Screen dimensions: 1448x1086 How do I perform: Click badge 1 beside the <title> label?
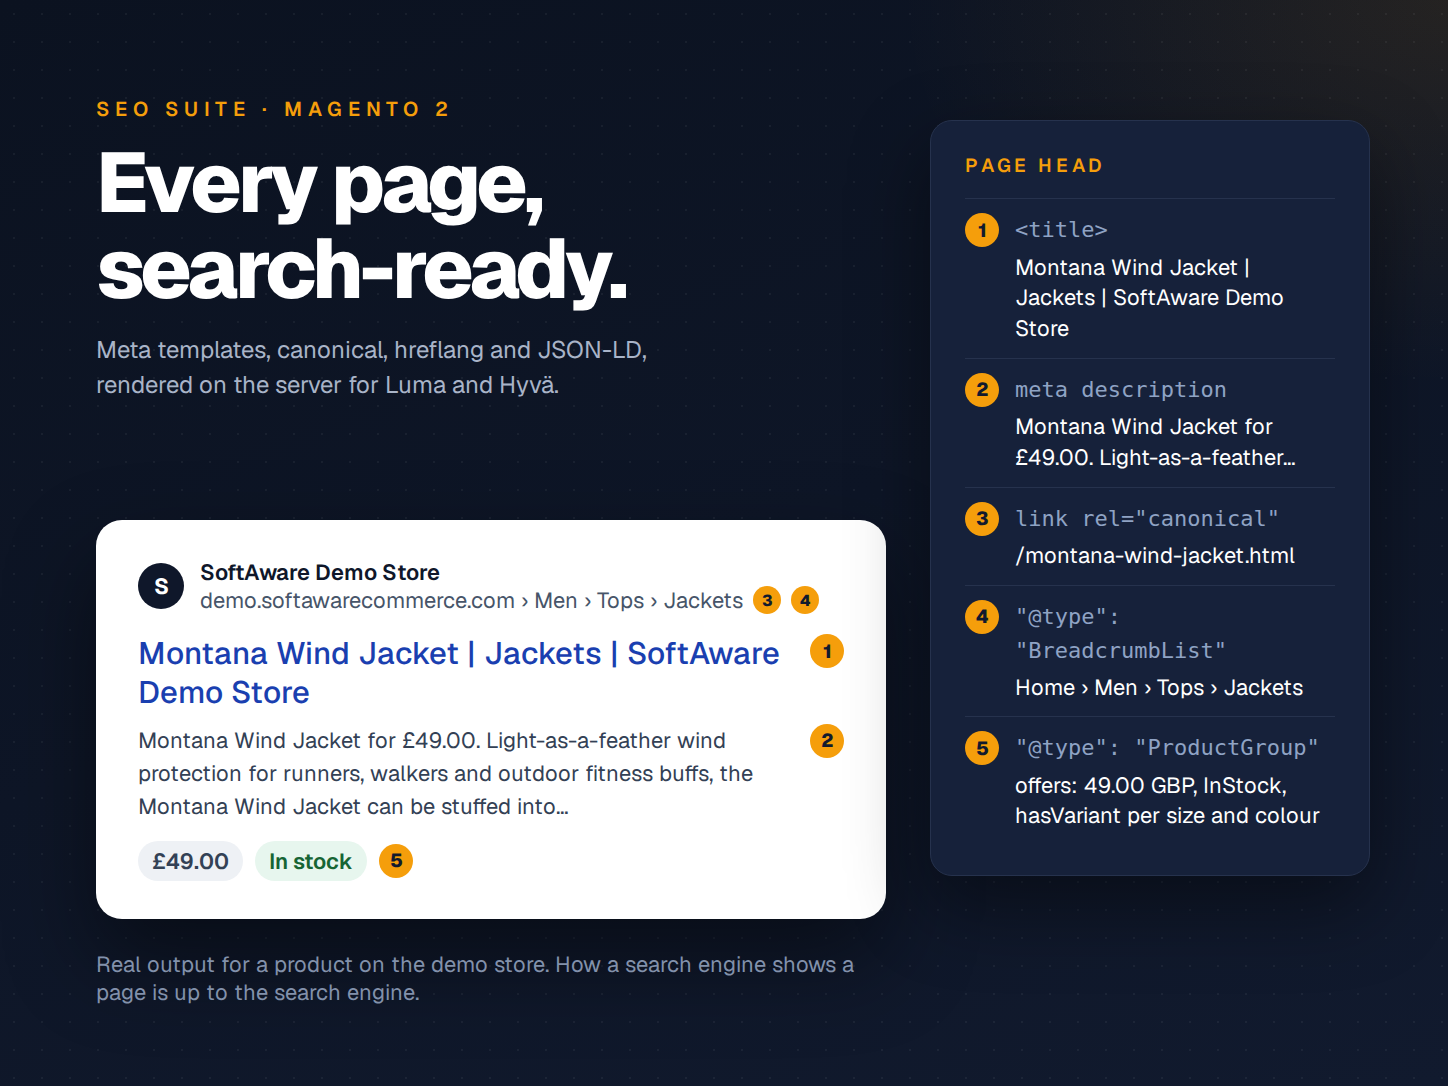click(982, 230)
